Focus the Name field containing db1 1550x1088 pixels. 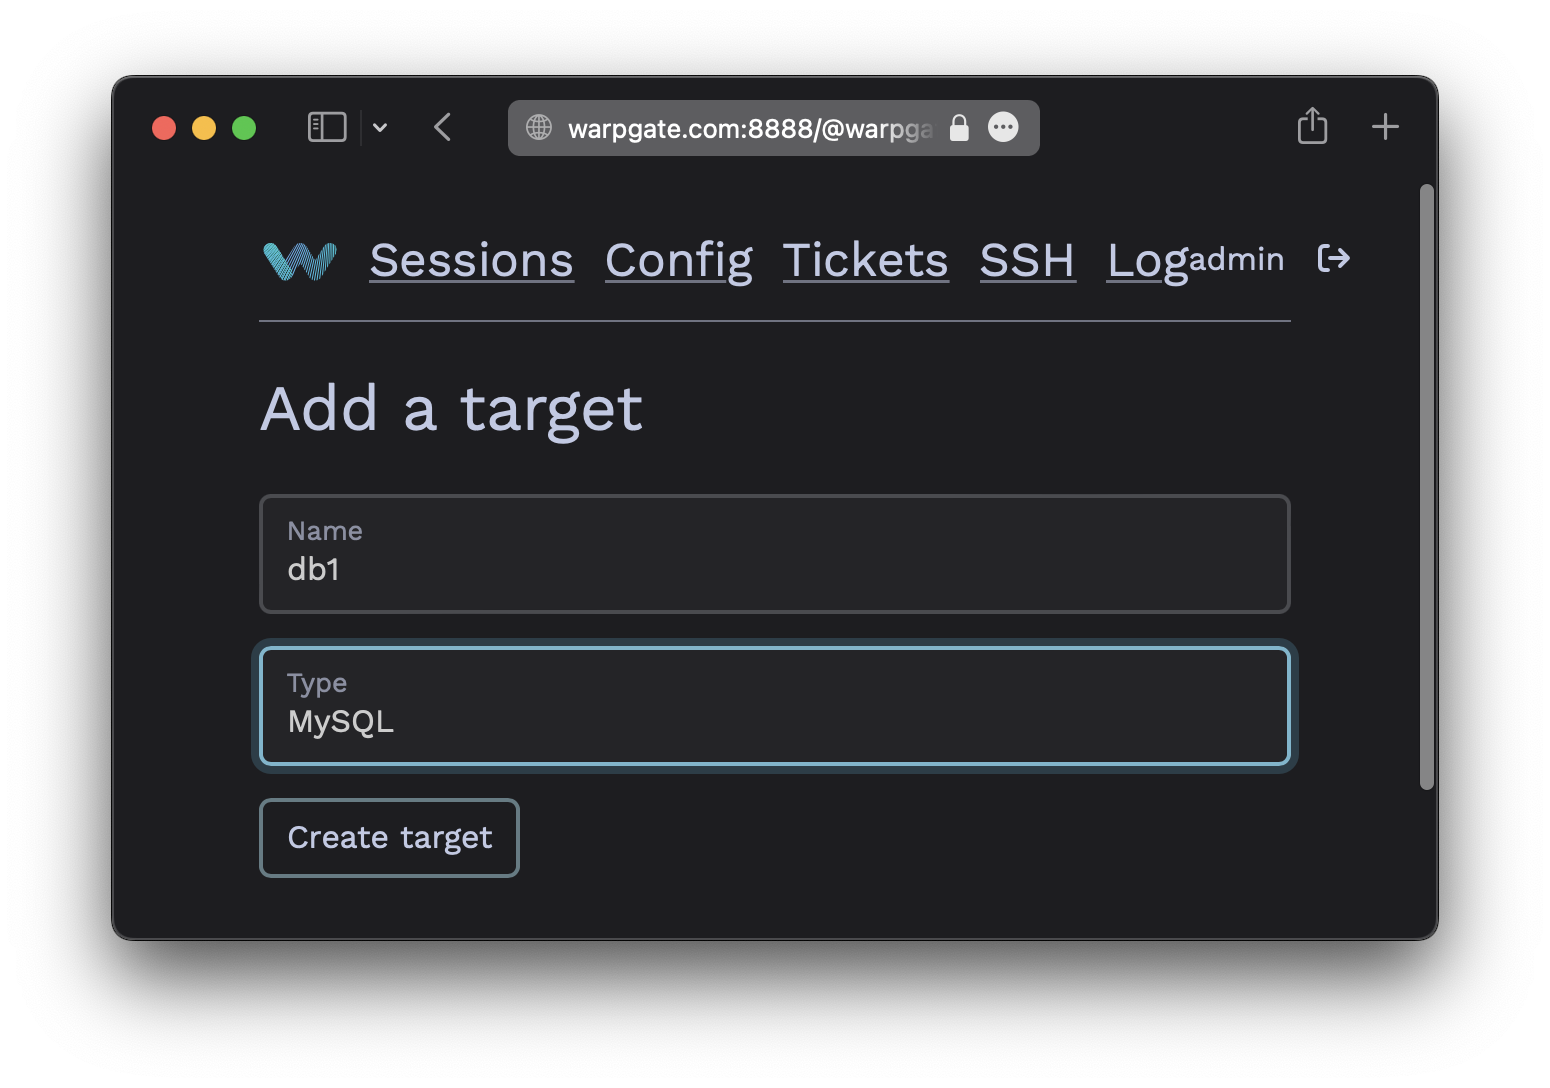click(x=775, y=554)
